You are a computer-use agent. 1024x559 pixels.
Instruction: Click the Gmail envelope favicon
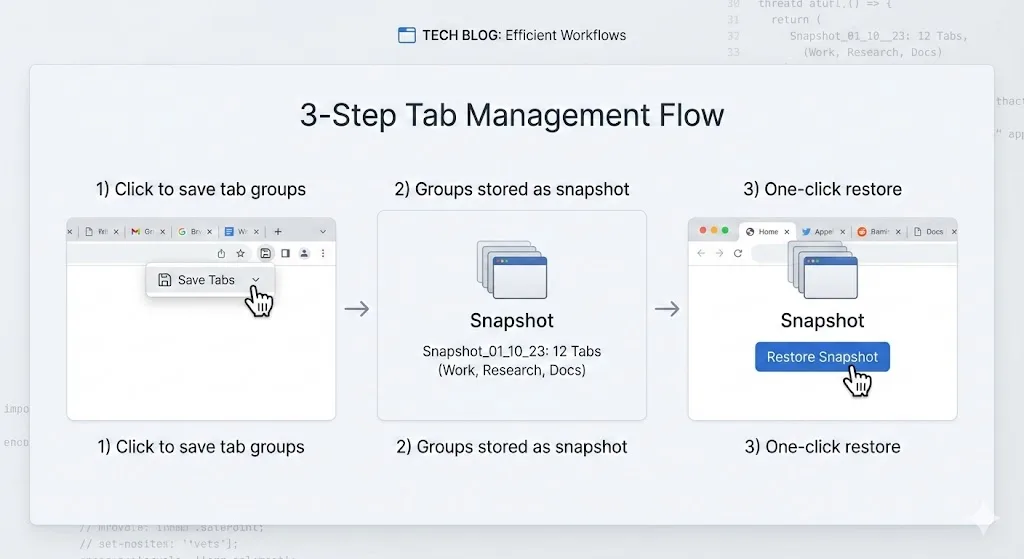tap(135, 232)
